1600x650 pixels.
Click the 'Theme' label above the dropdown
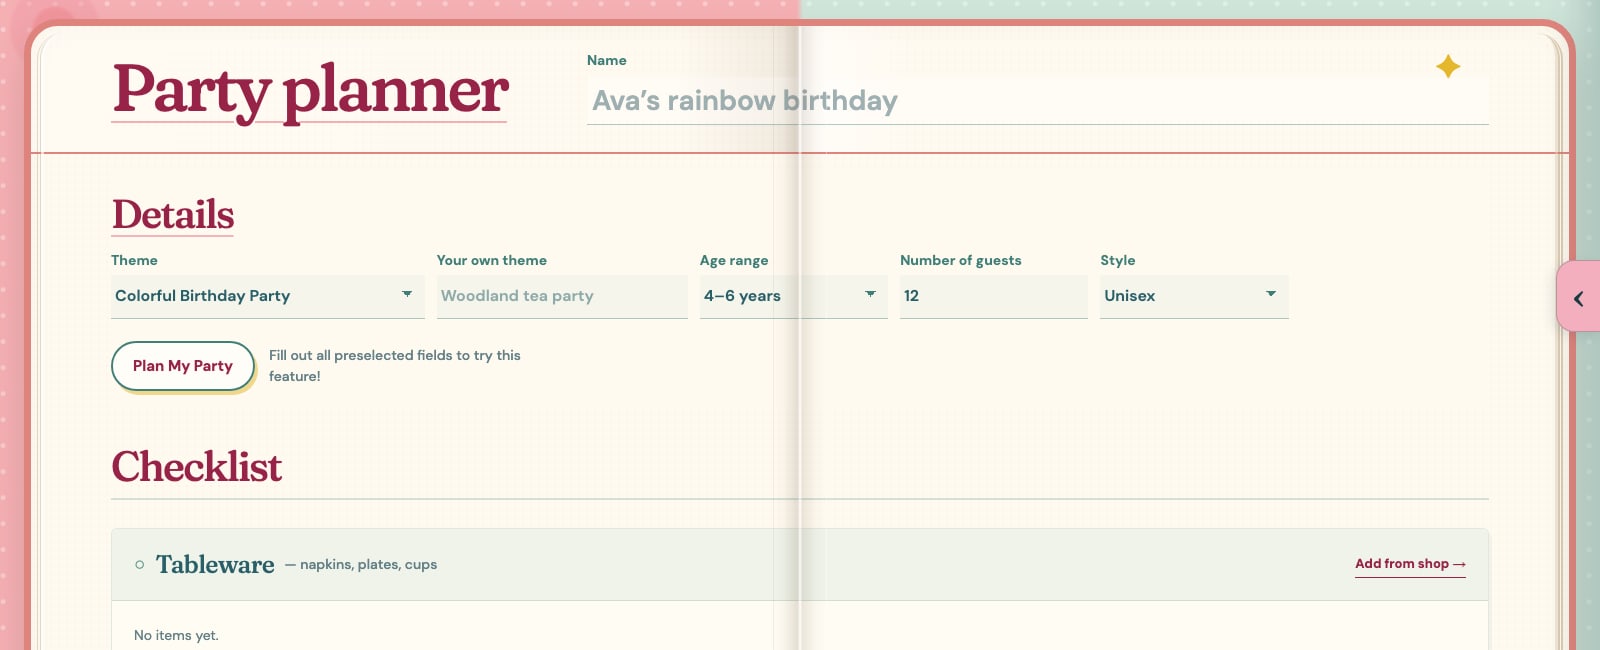[134, 260]
